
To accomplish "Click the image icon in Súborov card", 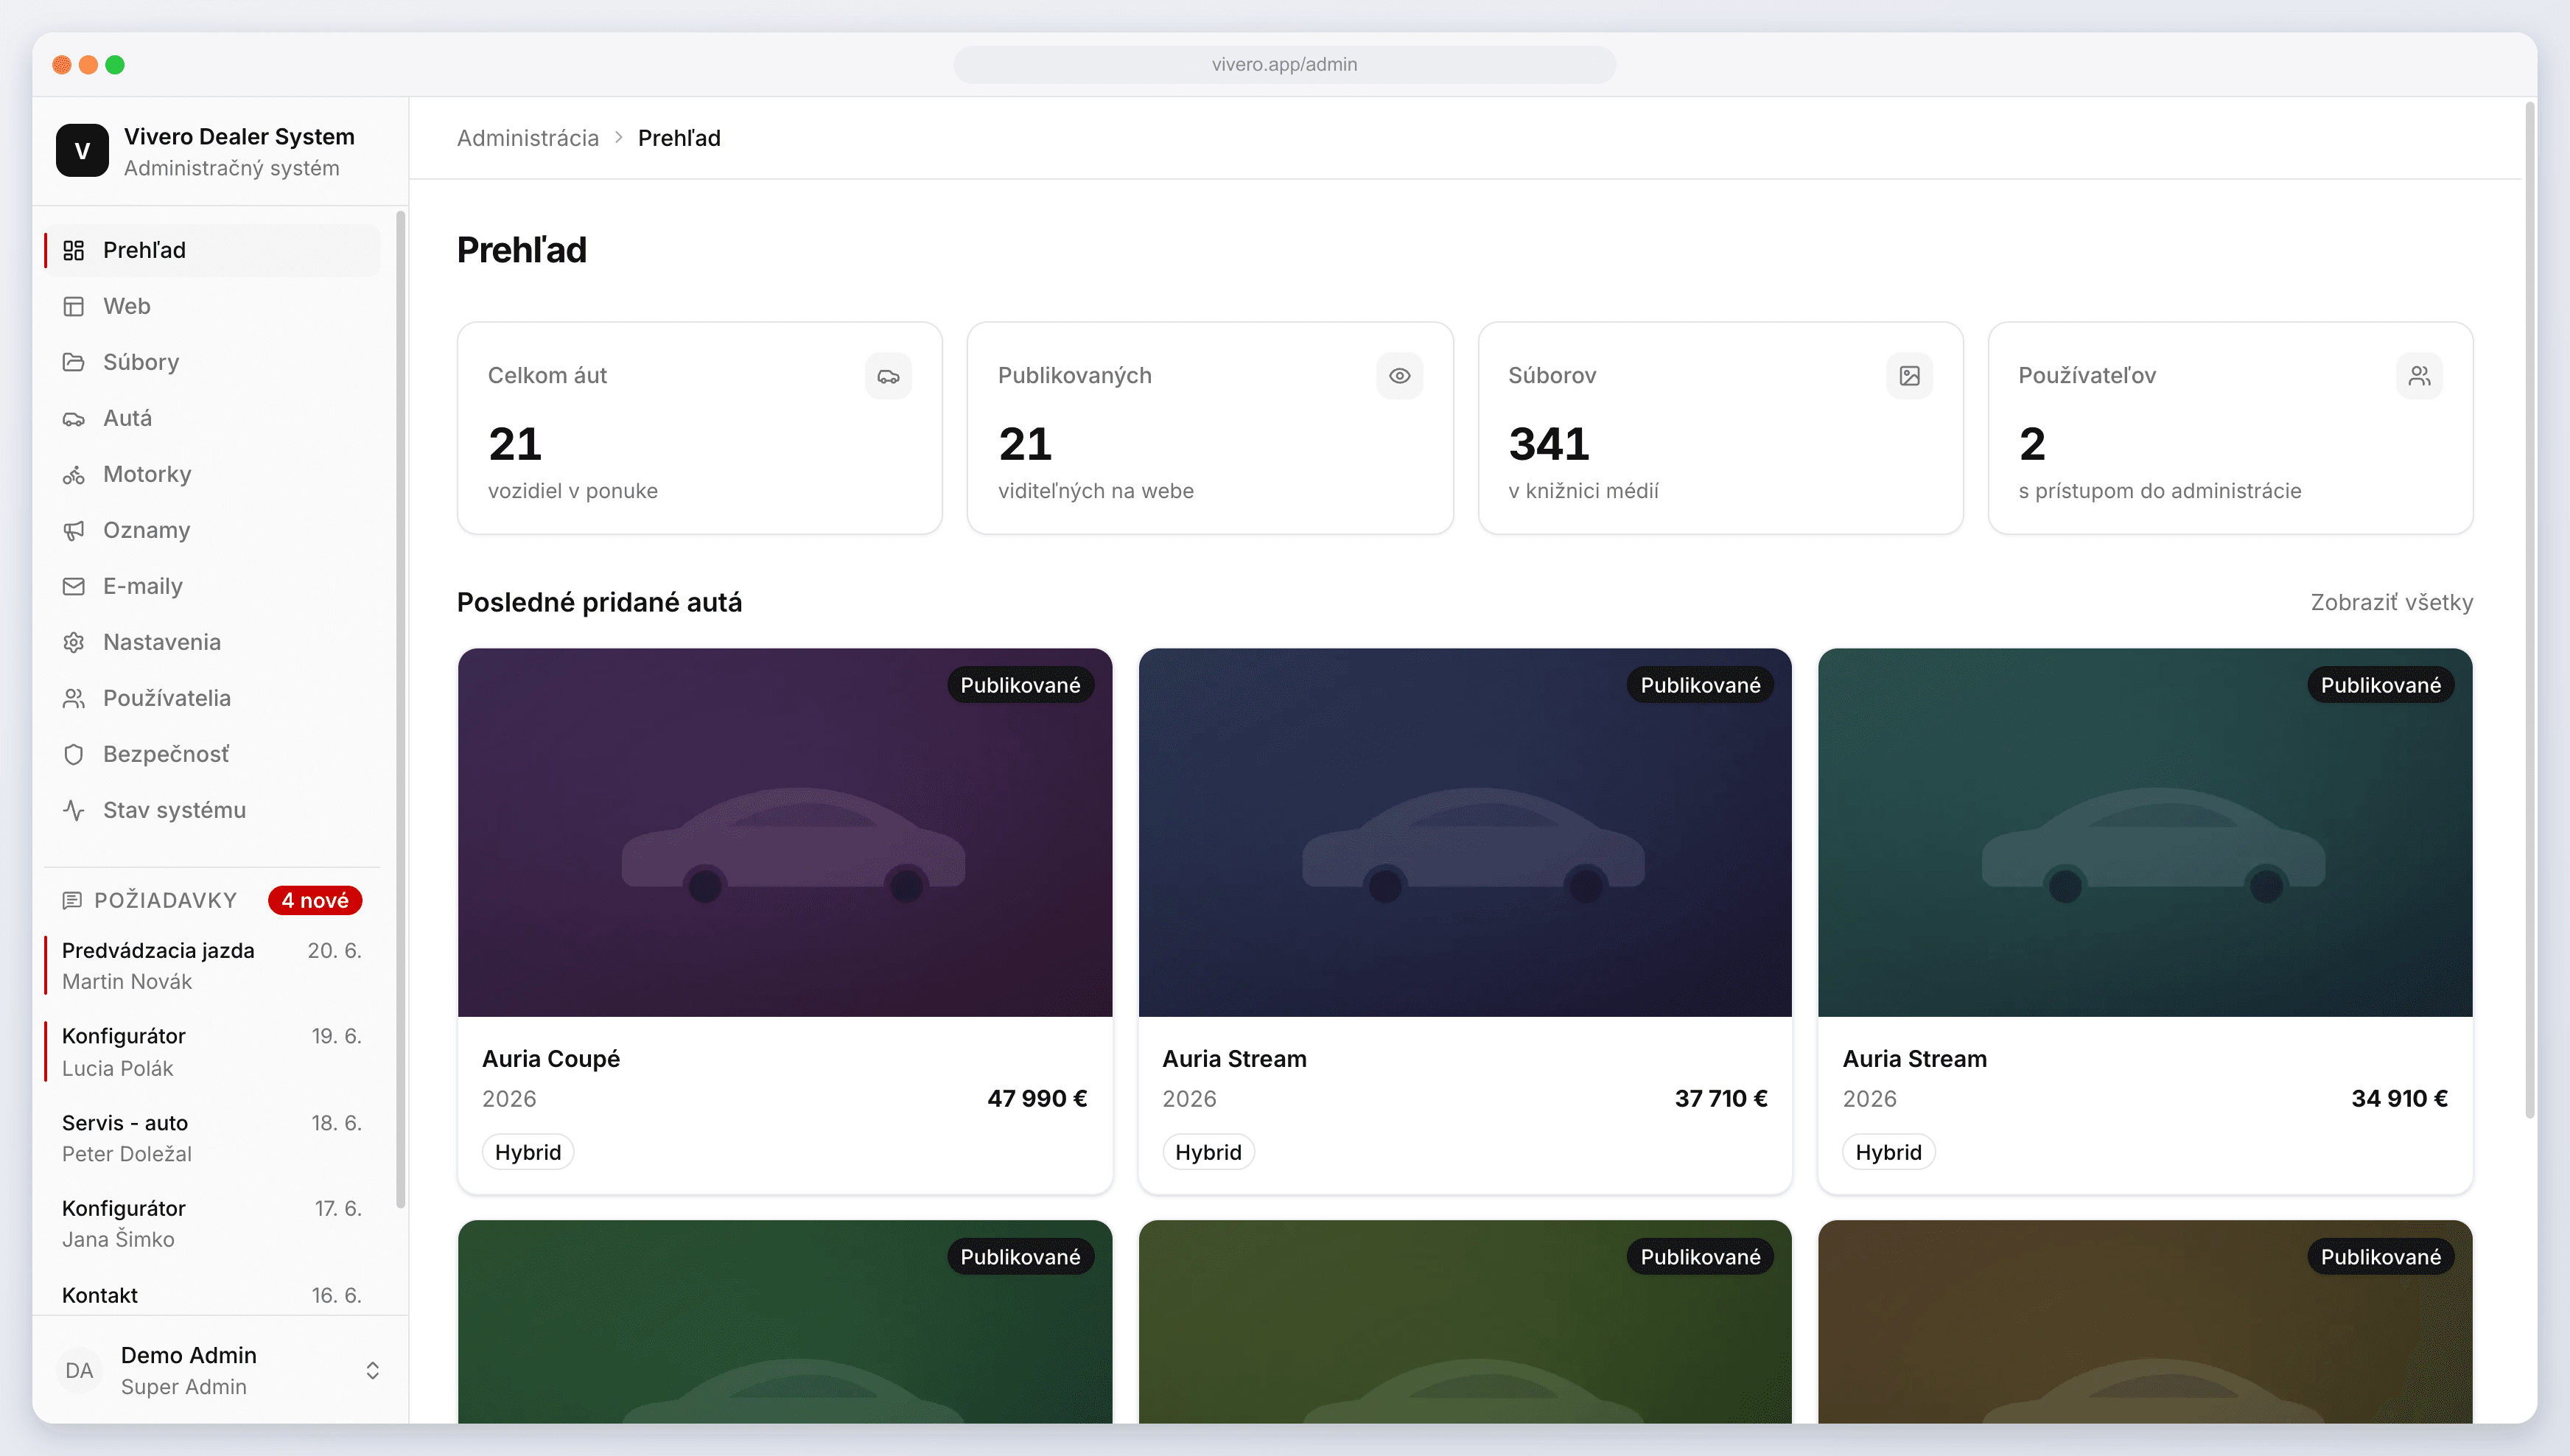I will [x=1909, y=376].
